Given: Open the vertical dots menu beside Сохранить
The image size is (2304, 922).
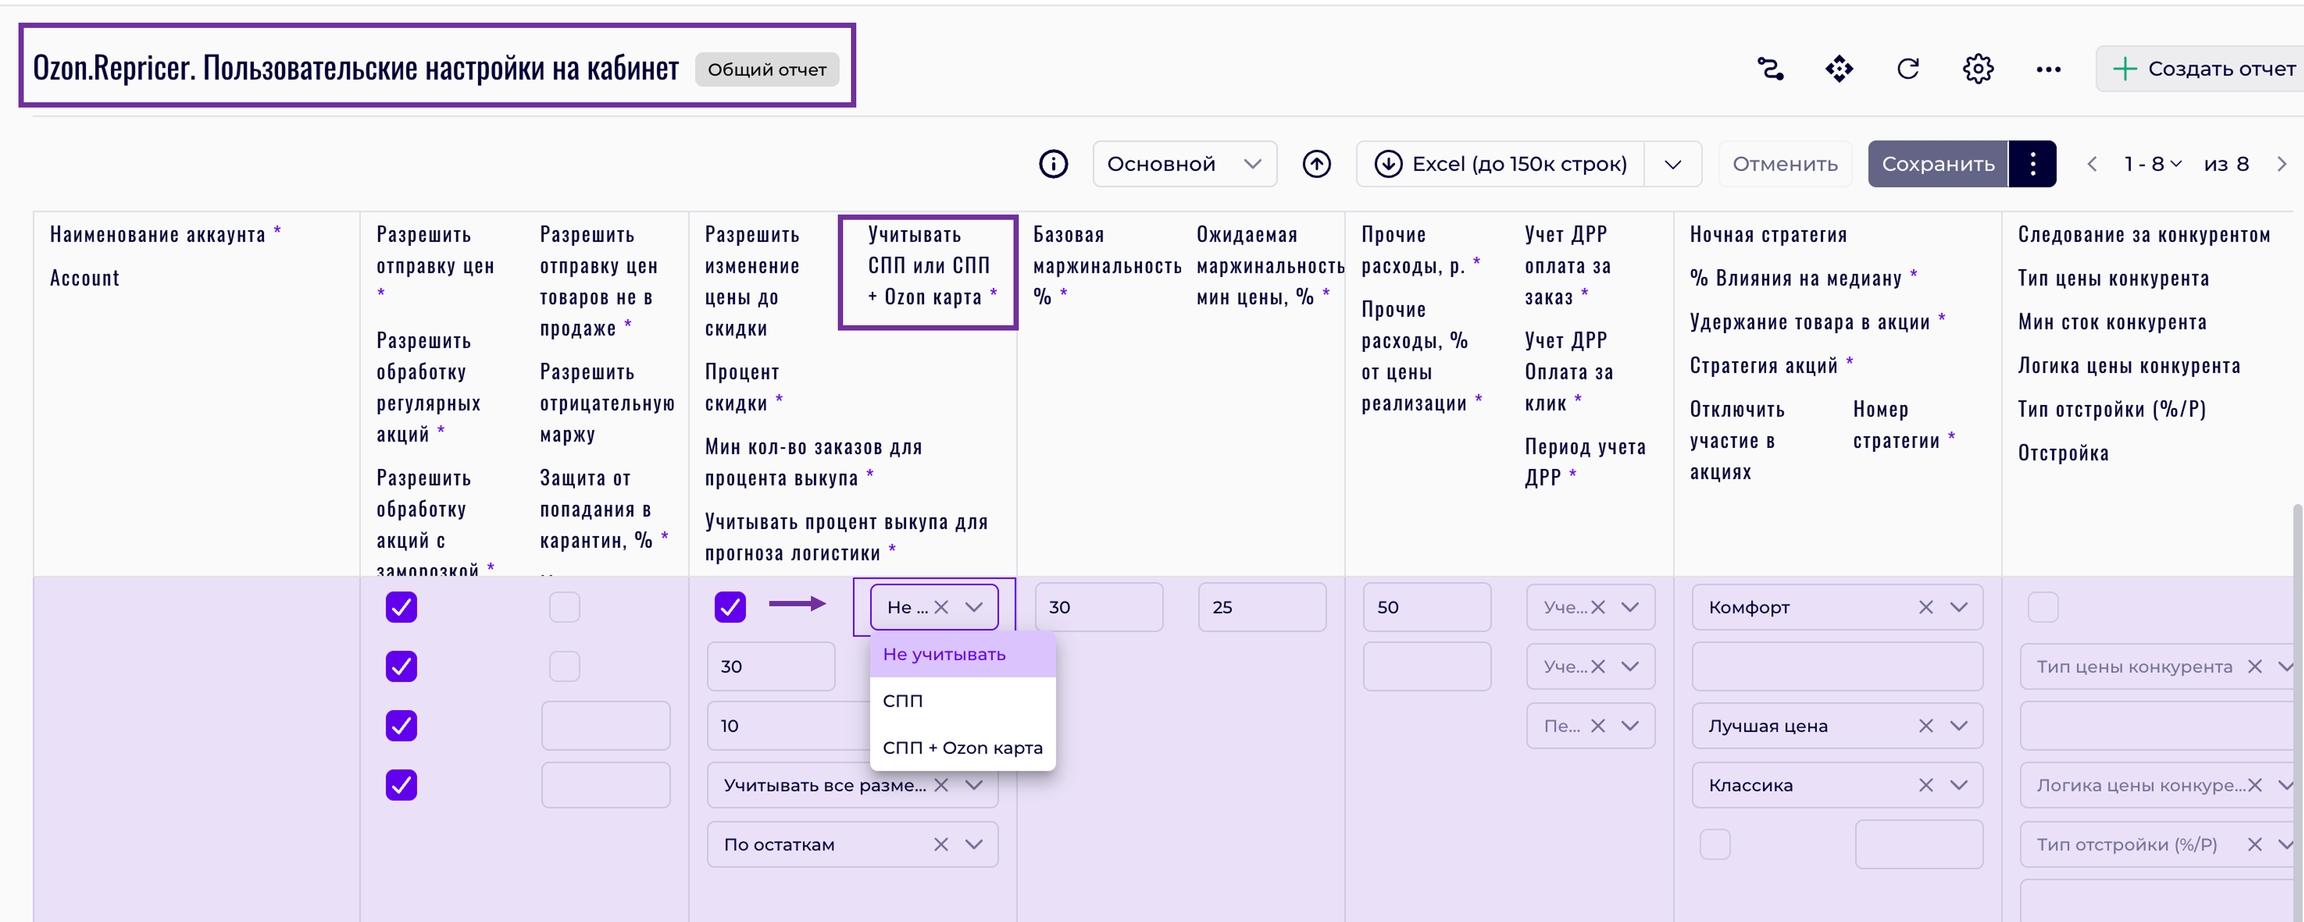Looking at the screenshot, I should tap(2032, 164).
